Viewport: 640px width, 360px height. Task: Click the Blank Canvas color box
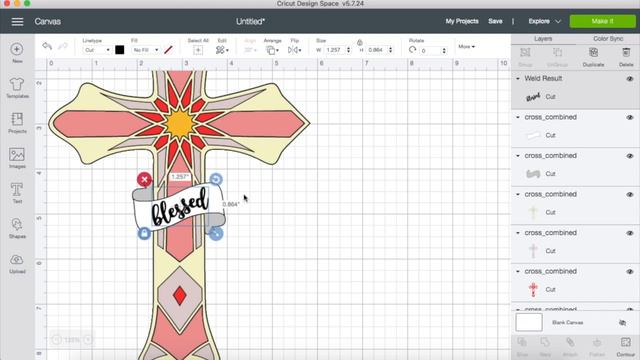[x=529, y=322]
